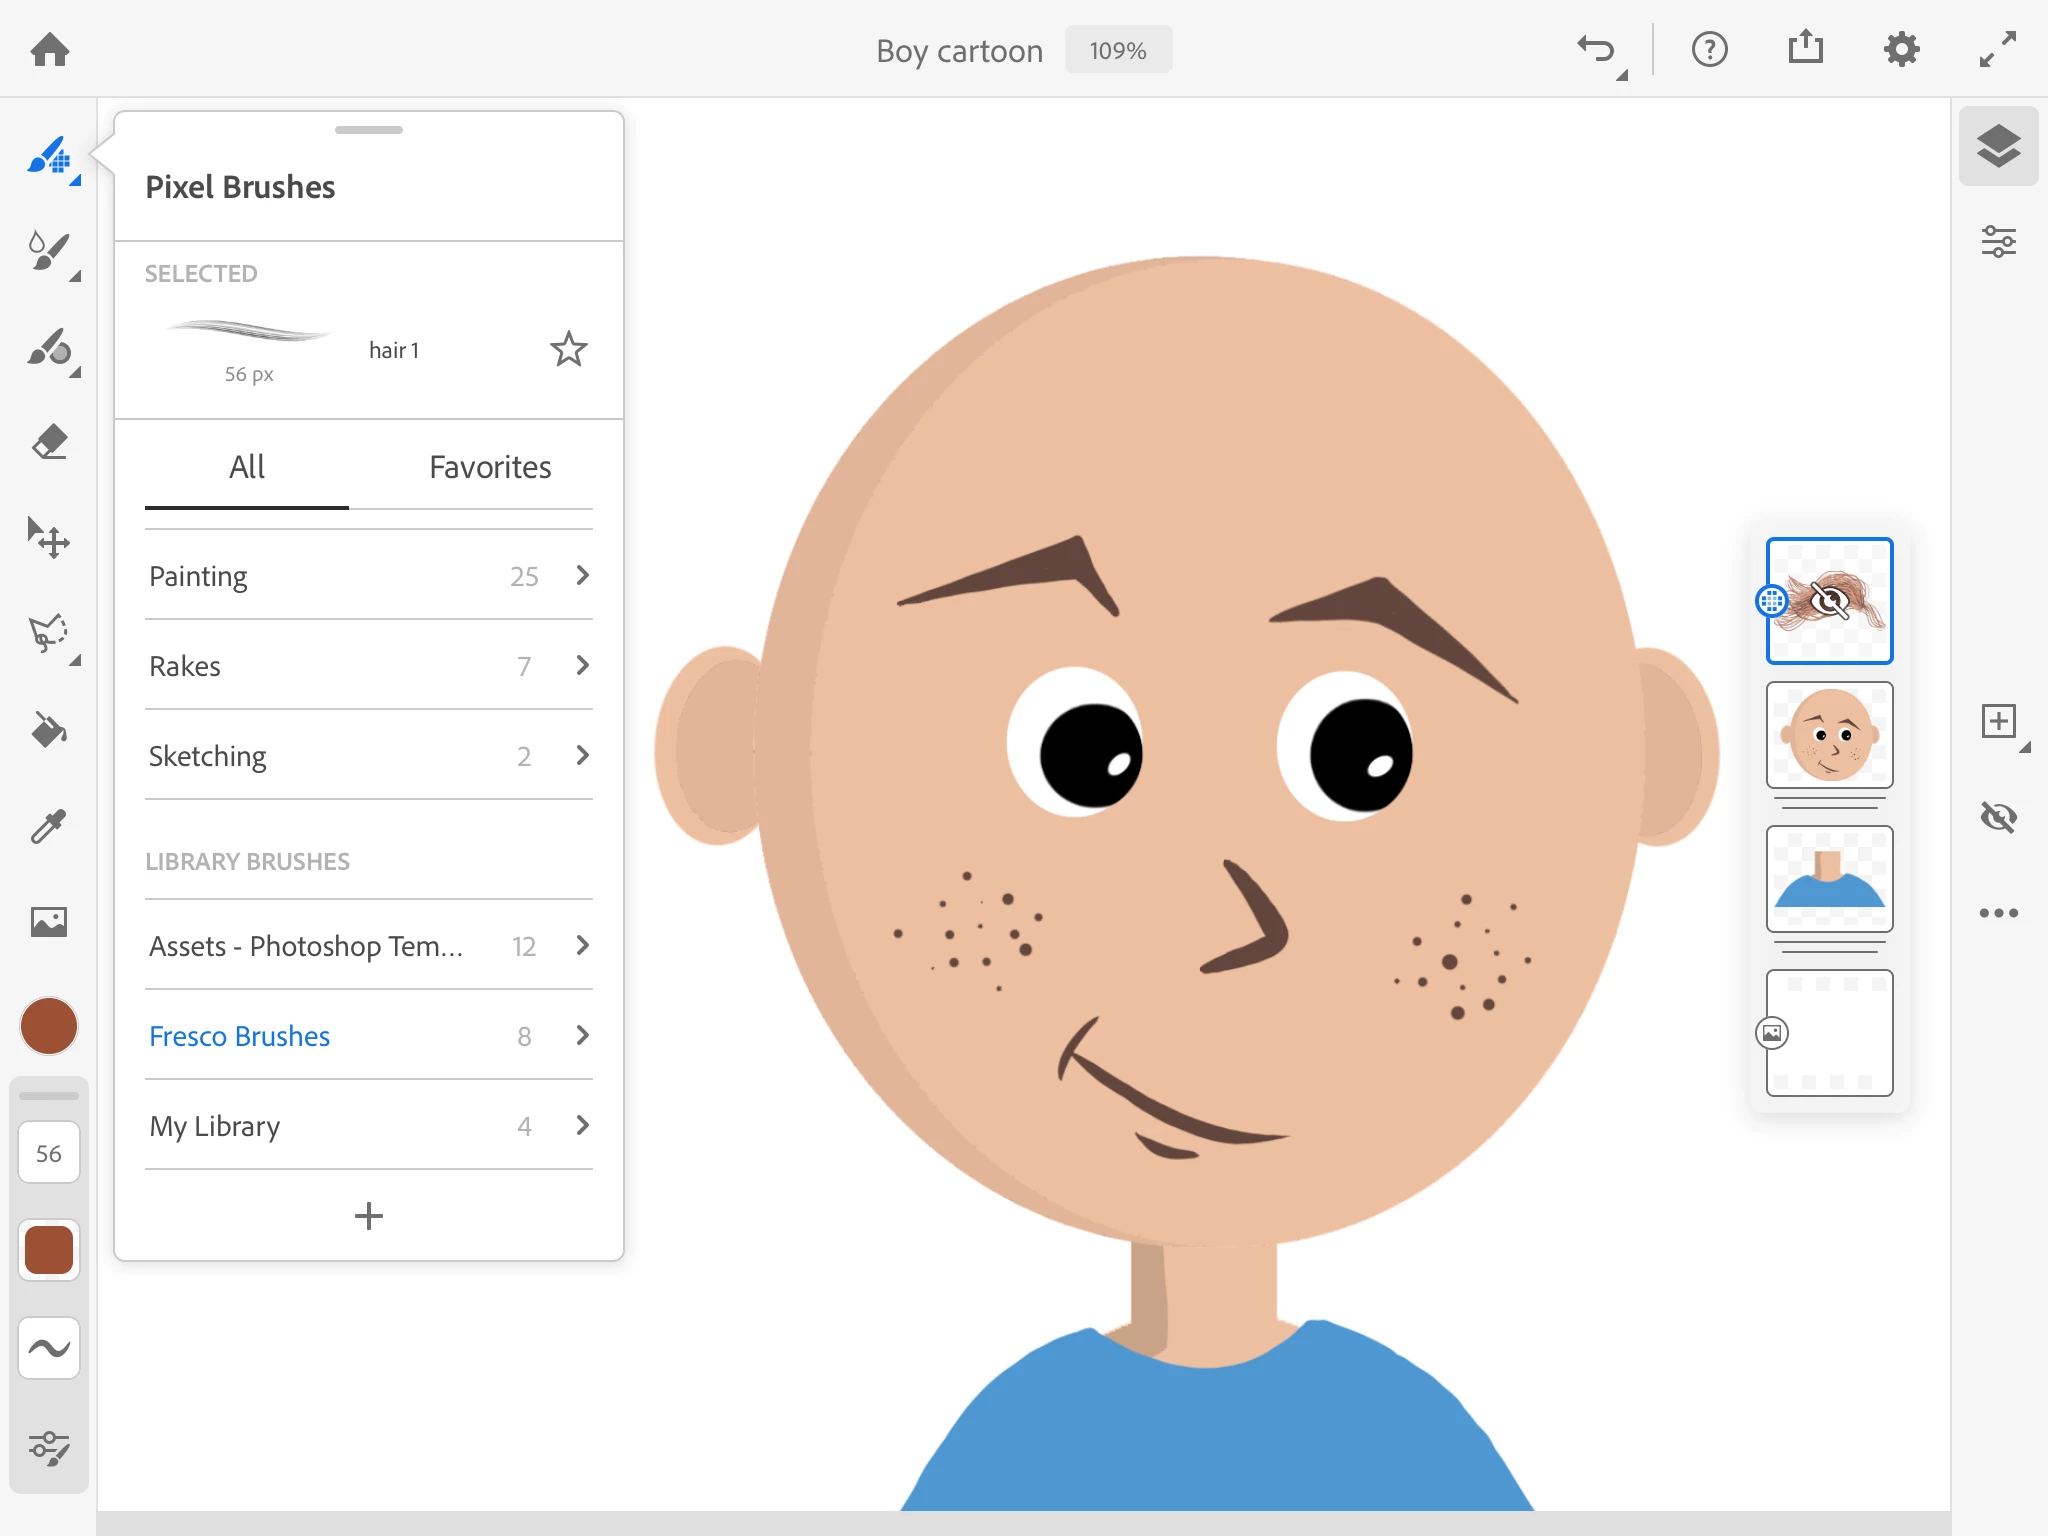Click the Share export icon
The width and height of the screenshot is (2048, 1536).
pyautogui.click(x=1805, y=49)
